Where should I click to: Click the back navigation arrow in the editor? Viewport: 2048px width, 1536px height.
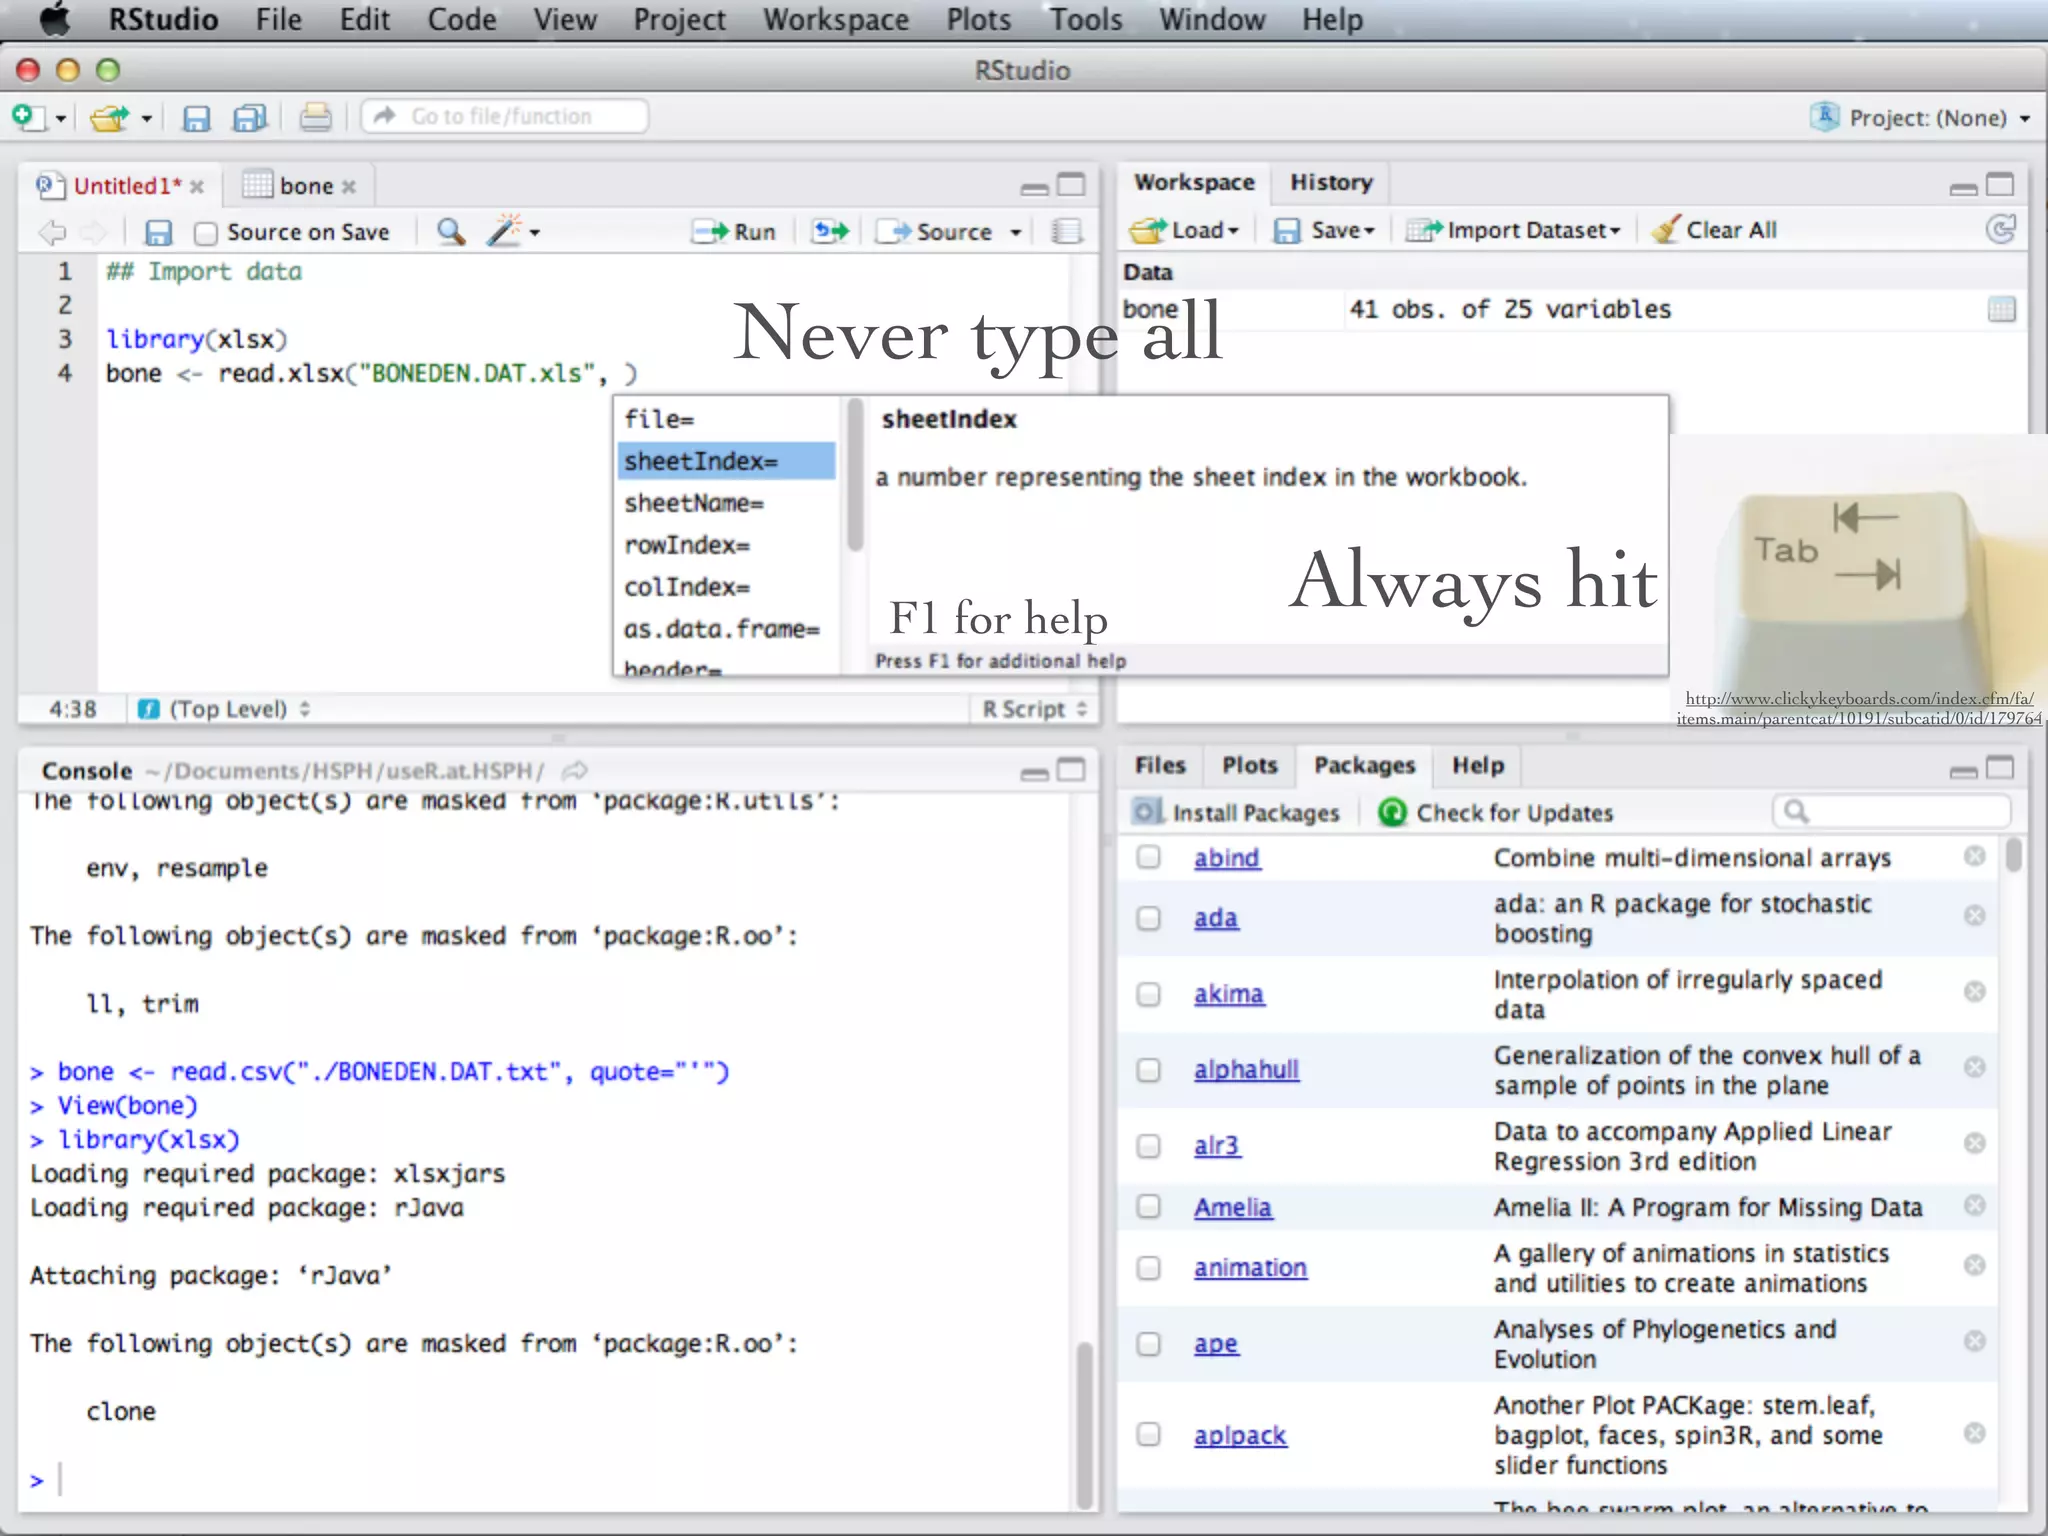52,232
